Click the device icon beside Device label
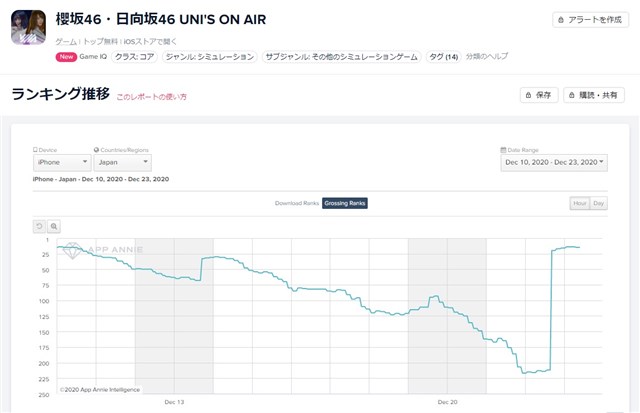 click(x=35, y=150)
